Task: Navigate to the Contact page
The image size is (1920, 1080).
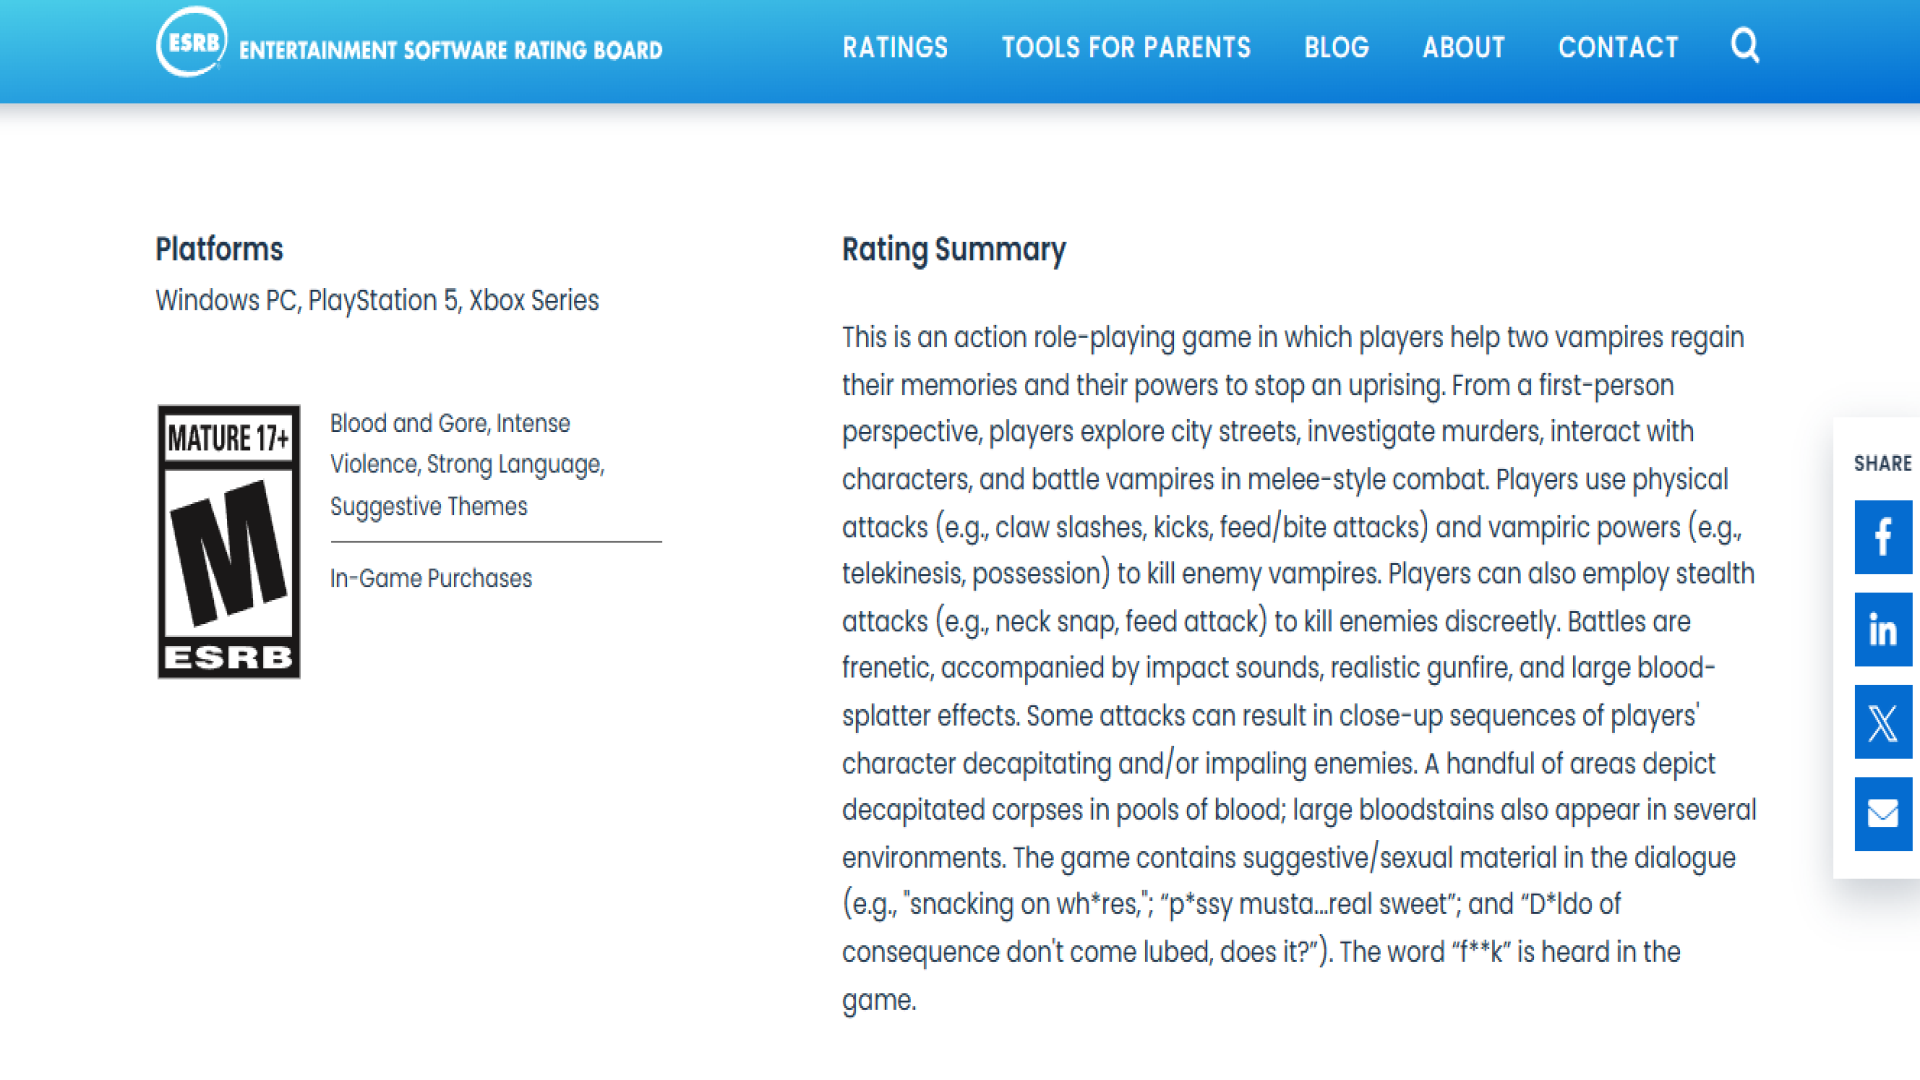Action: click(x=1618, y=47)
